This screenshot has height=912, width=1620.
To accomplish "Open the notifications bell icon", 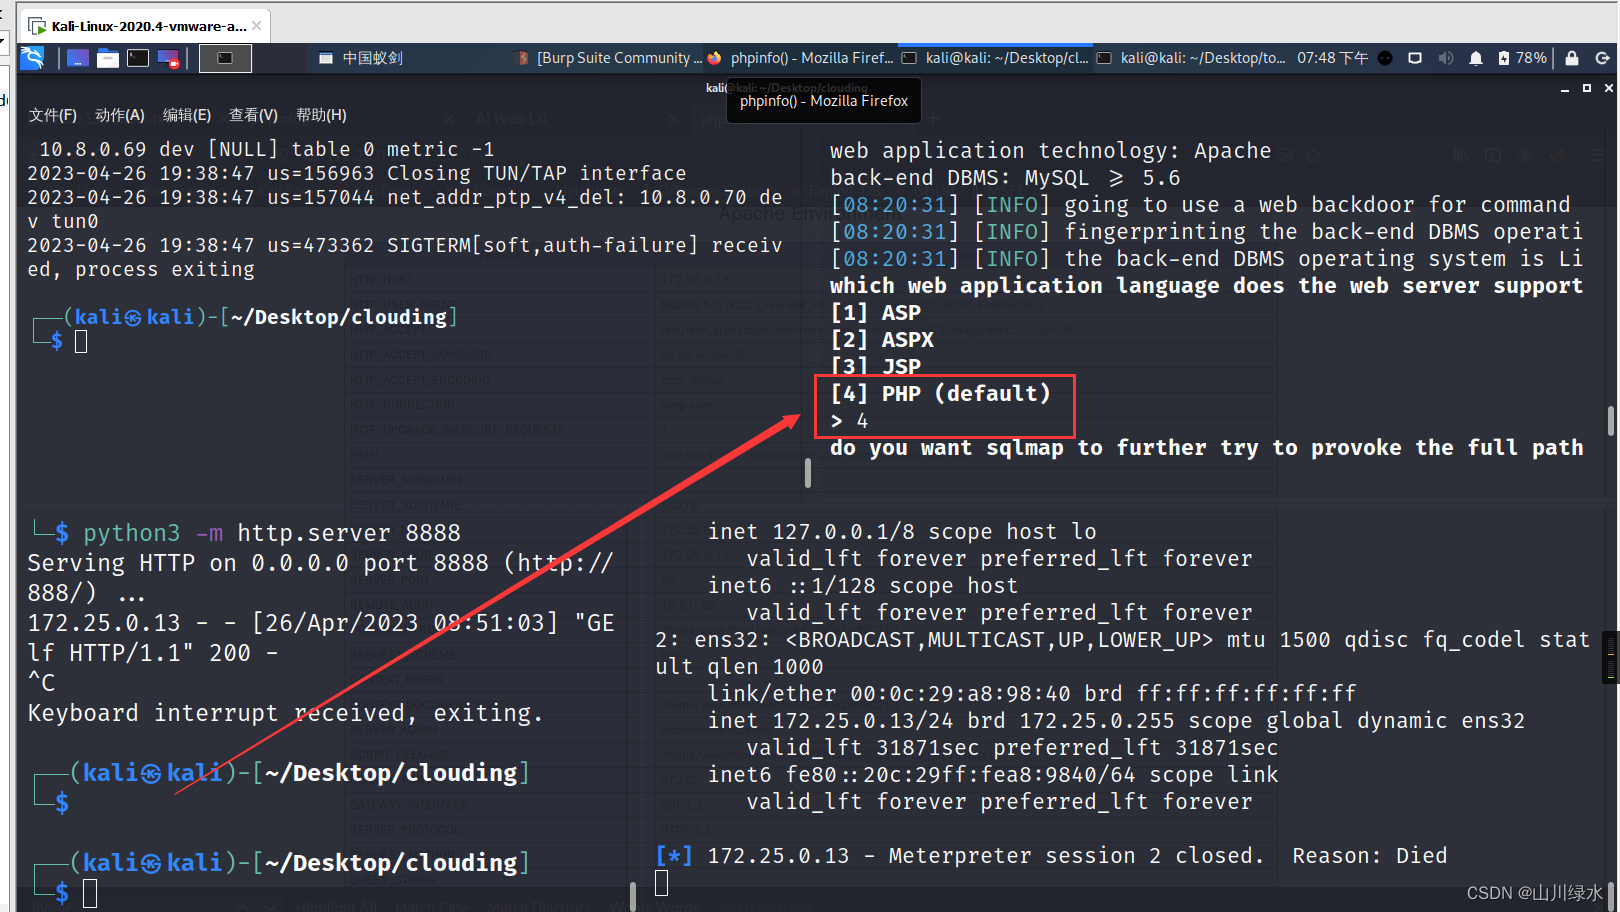I will pos(1476,58).
